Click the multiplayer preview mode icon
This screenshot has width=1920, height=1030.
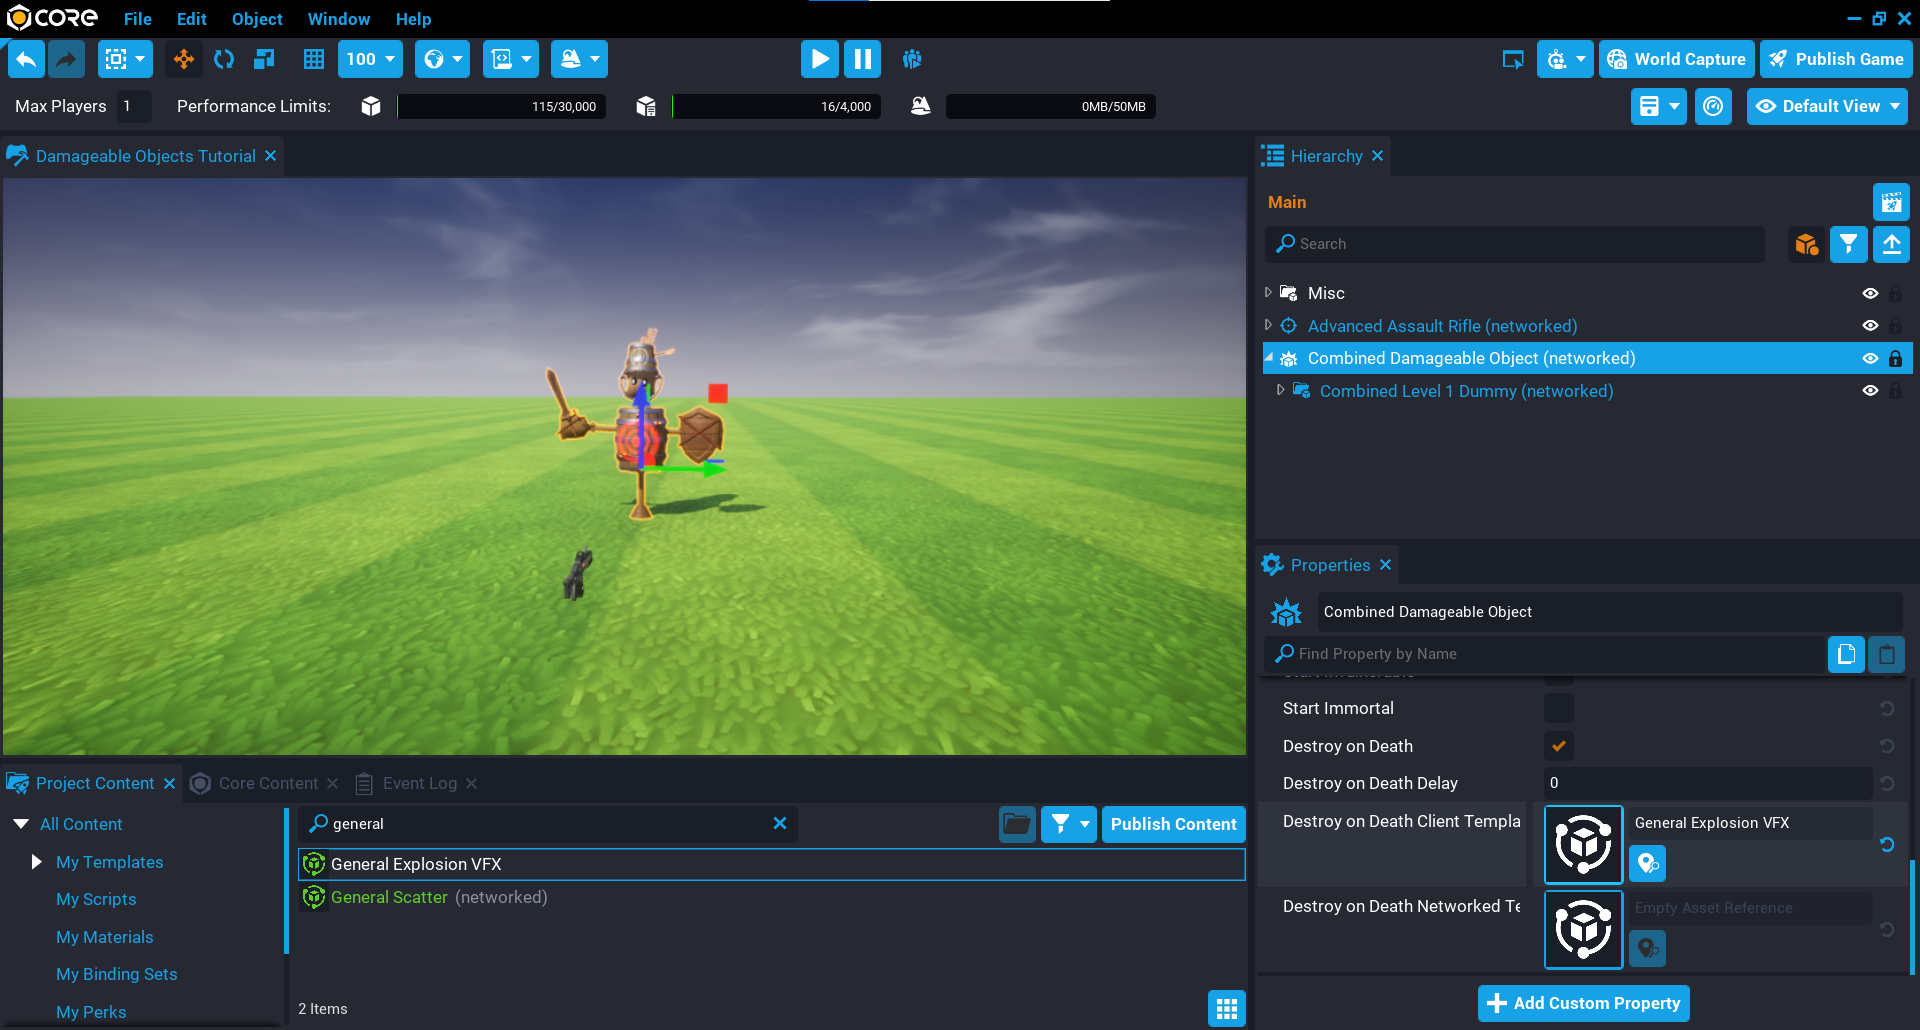(x=912, y=59)
